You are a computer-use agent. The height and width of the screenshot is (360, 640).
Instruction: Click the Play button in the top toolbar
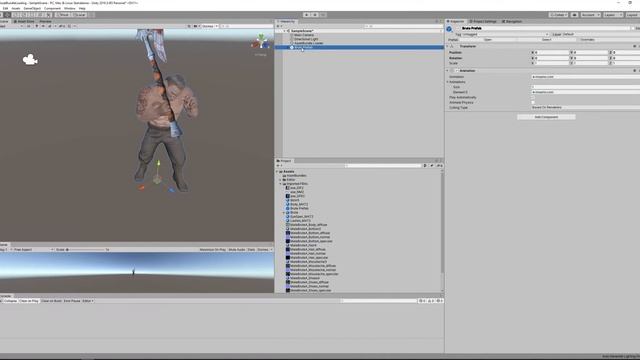point(307,15)
